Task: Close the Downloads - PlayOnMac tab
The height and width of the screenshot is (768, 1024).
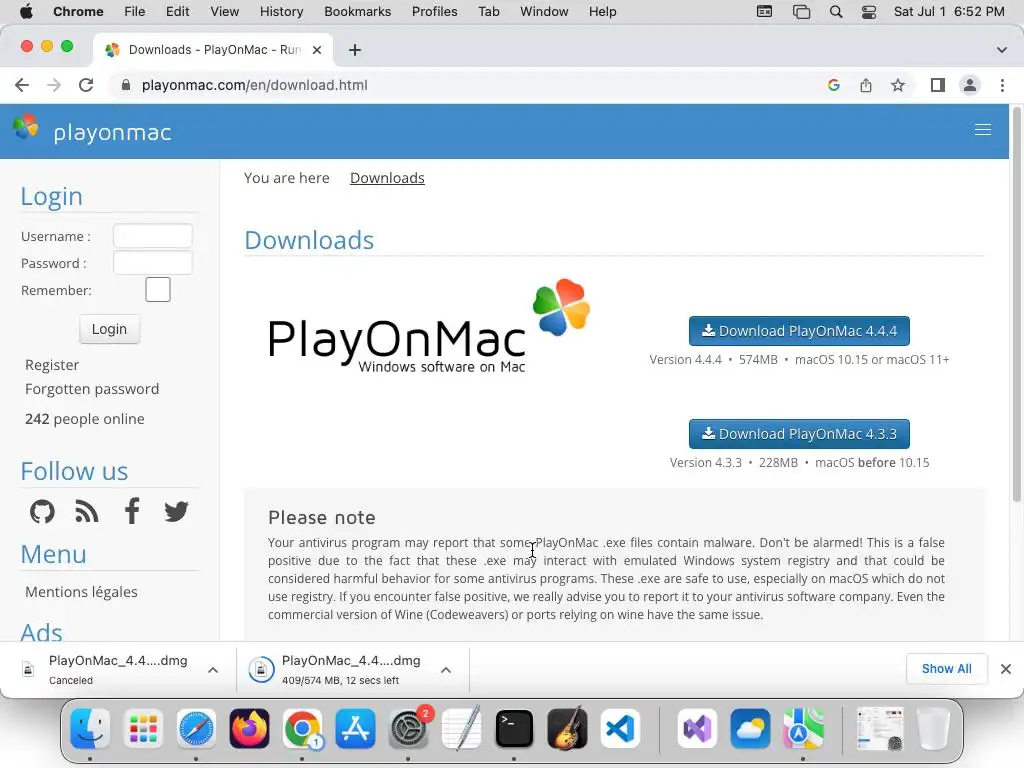Action: coord(317,50)
